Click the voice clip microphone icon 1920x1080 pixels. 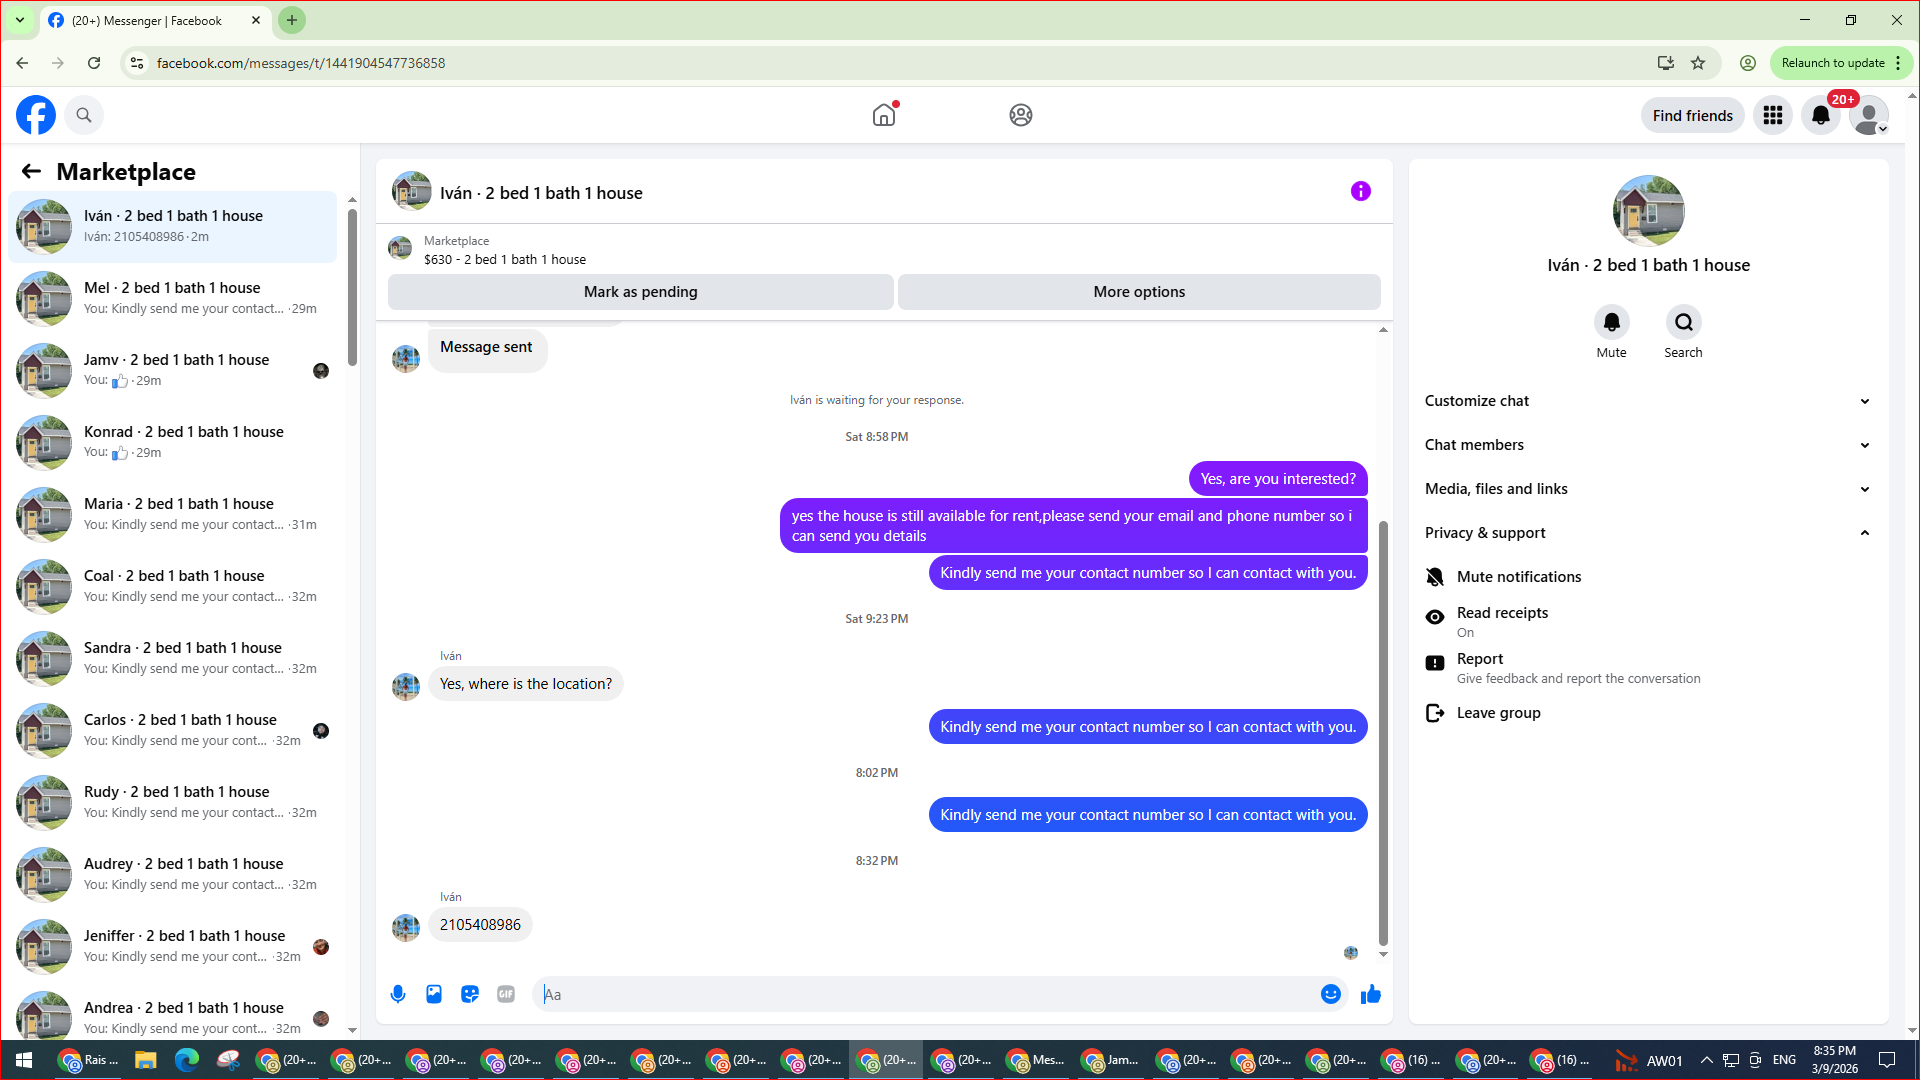[398, 994]
